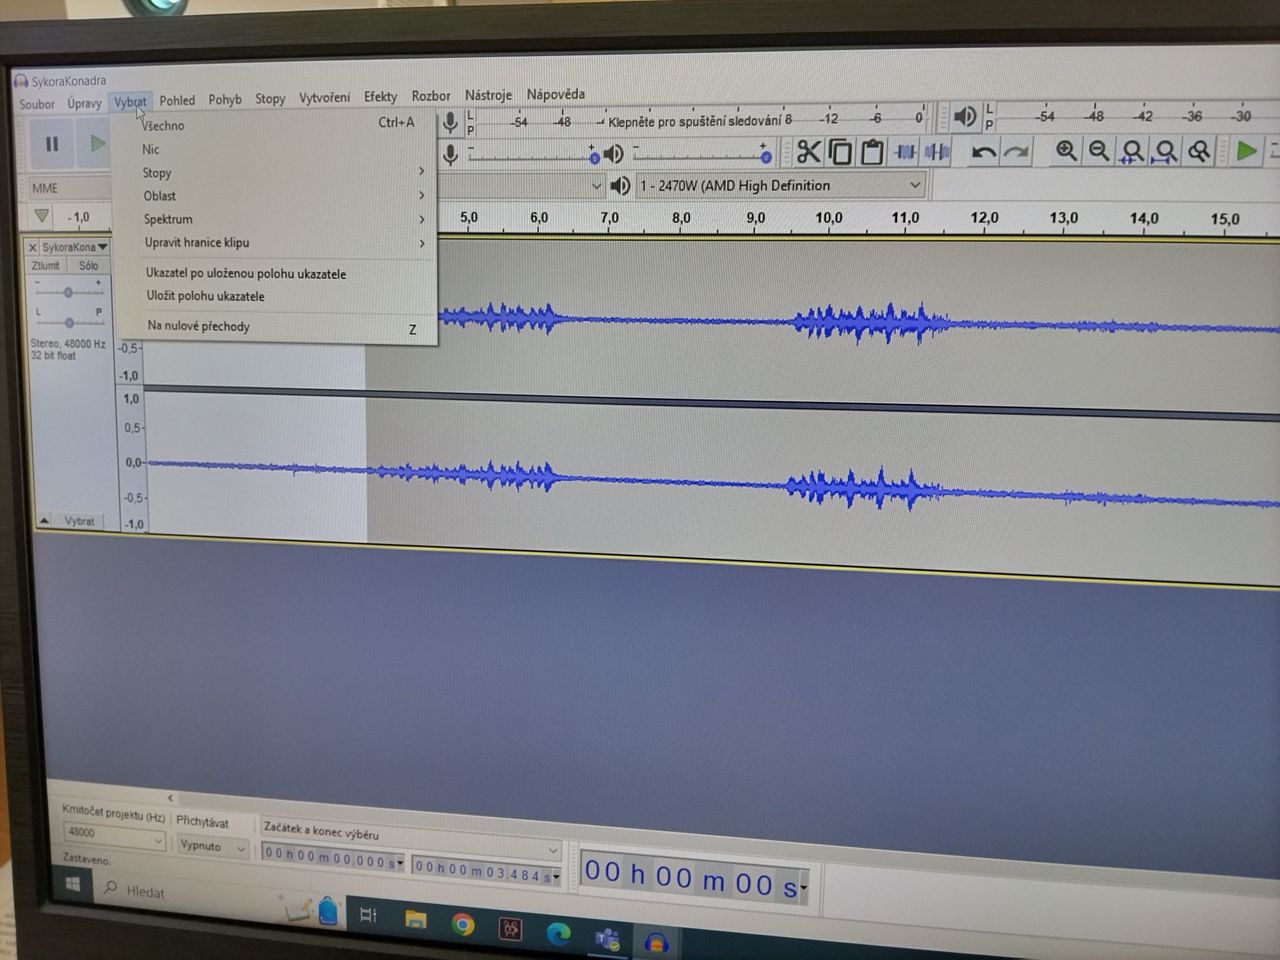Click the speaker icon beside playback volume slider

pyautogui.click(x=614, y=154)
